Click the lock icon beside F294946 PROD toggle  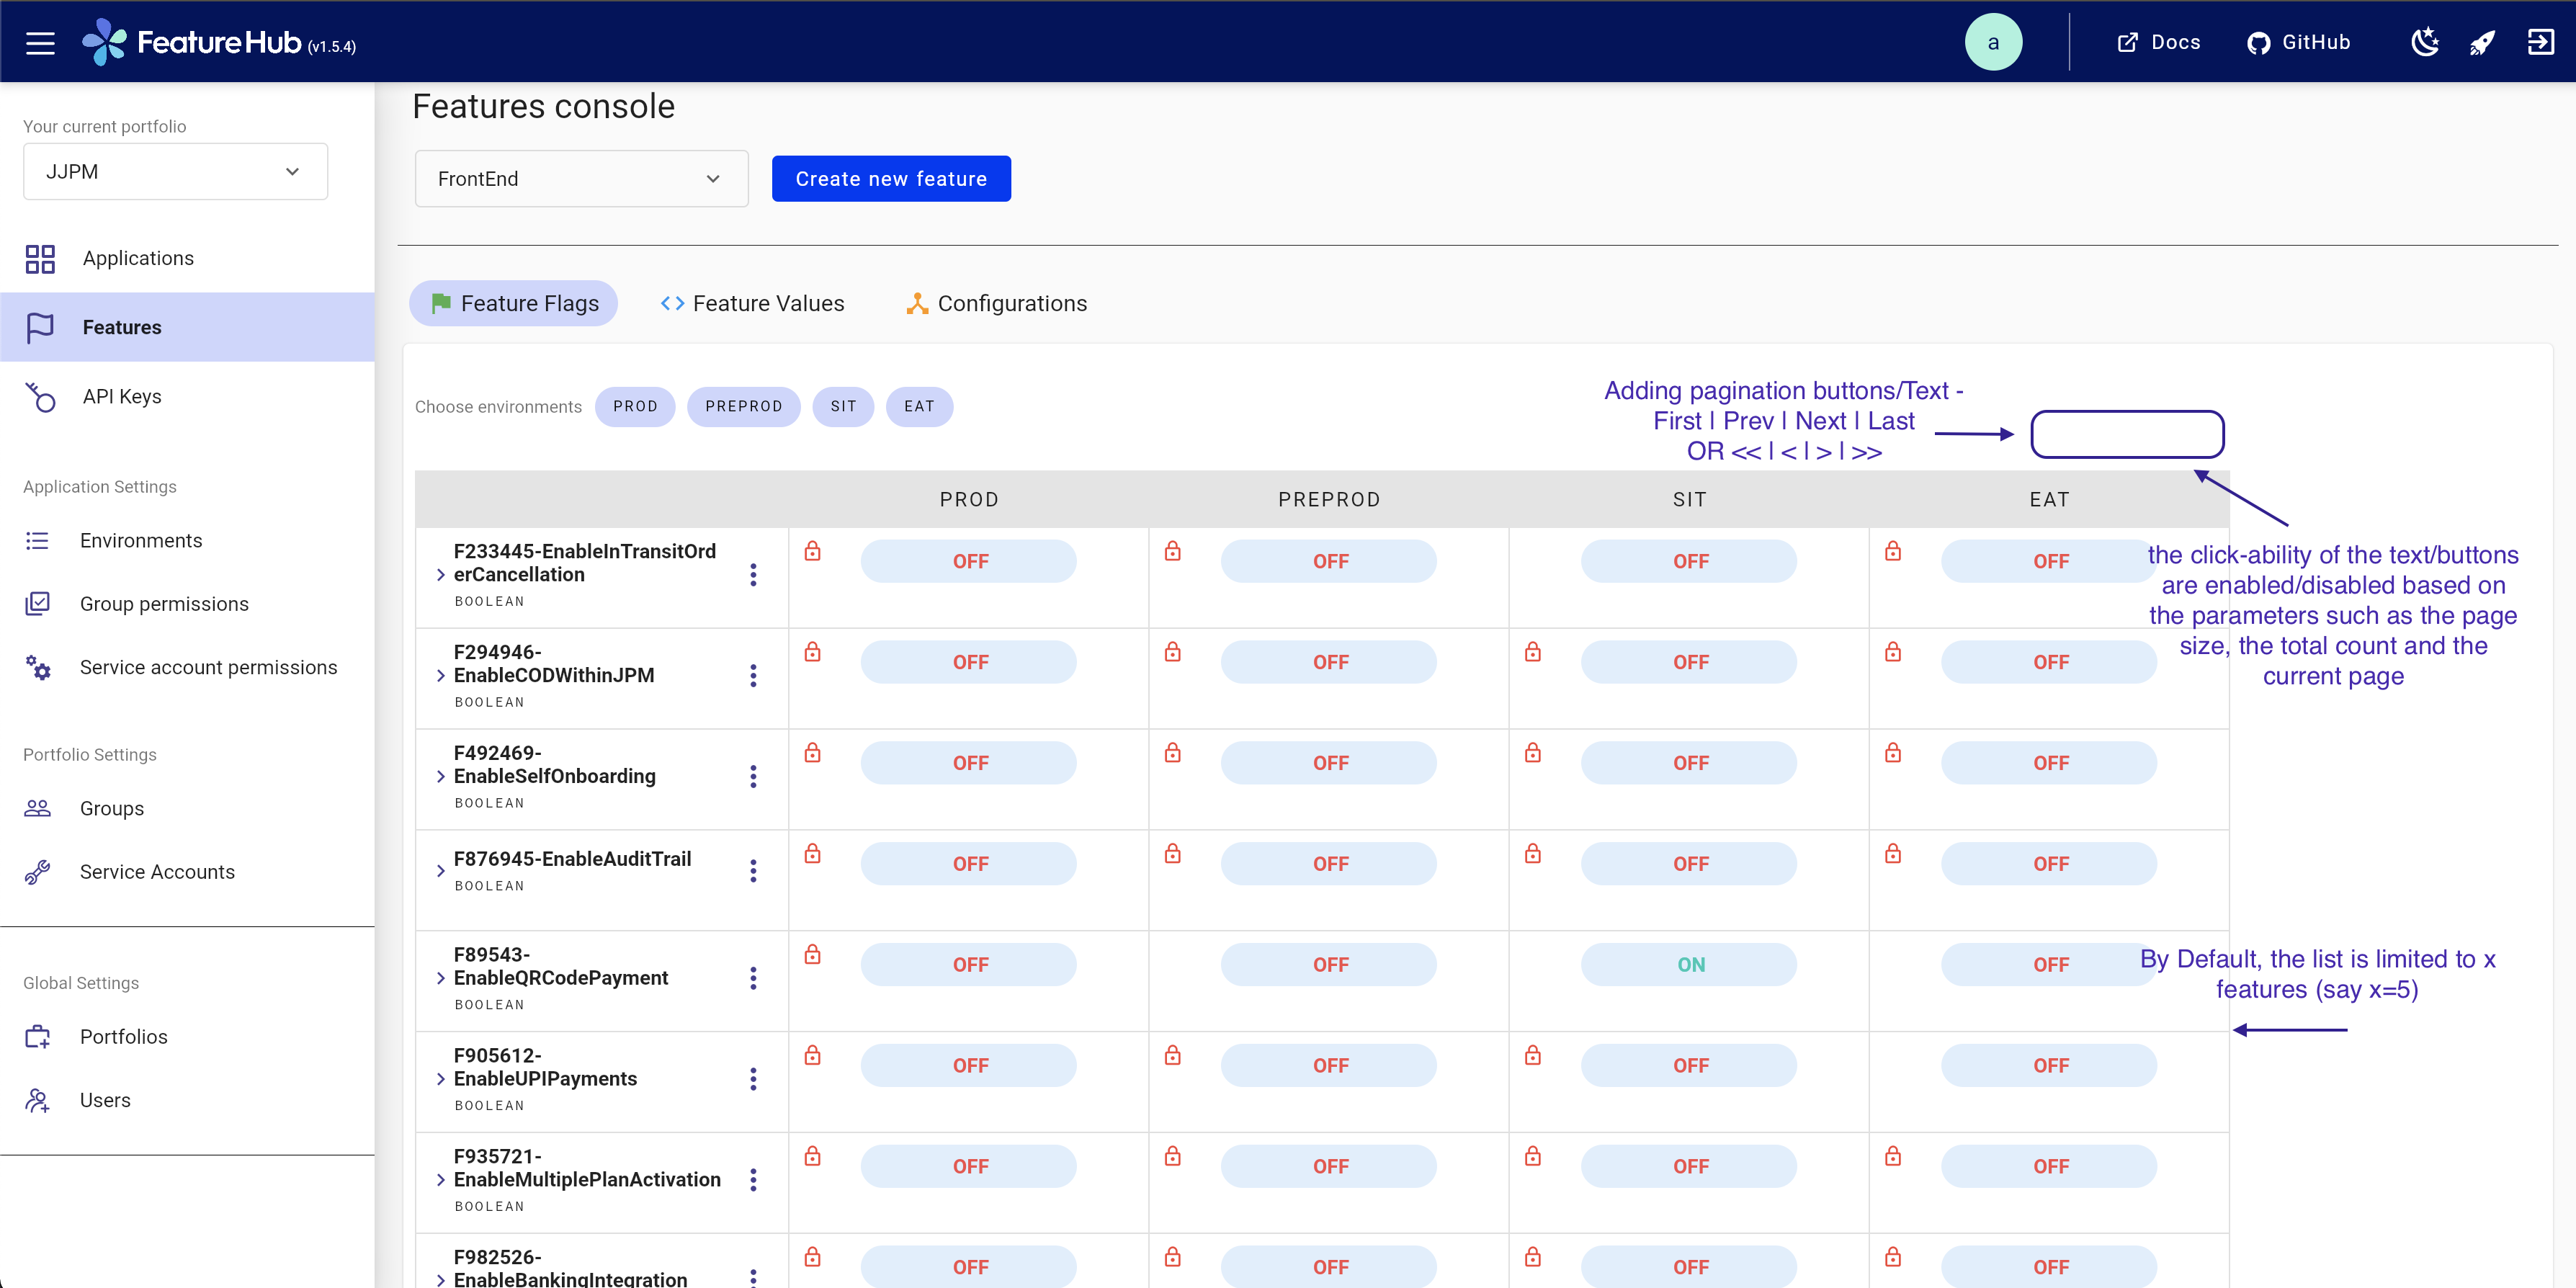tap(813, 651)
